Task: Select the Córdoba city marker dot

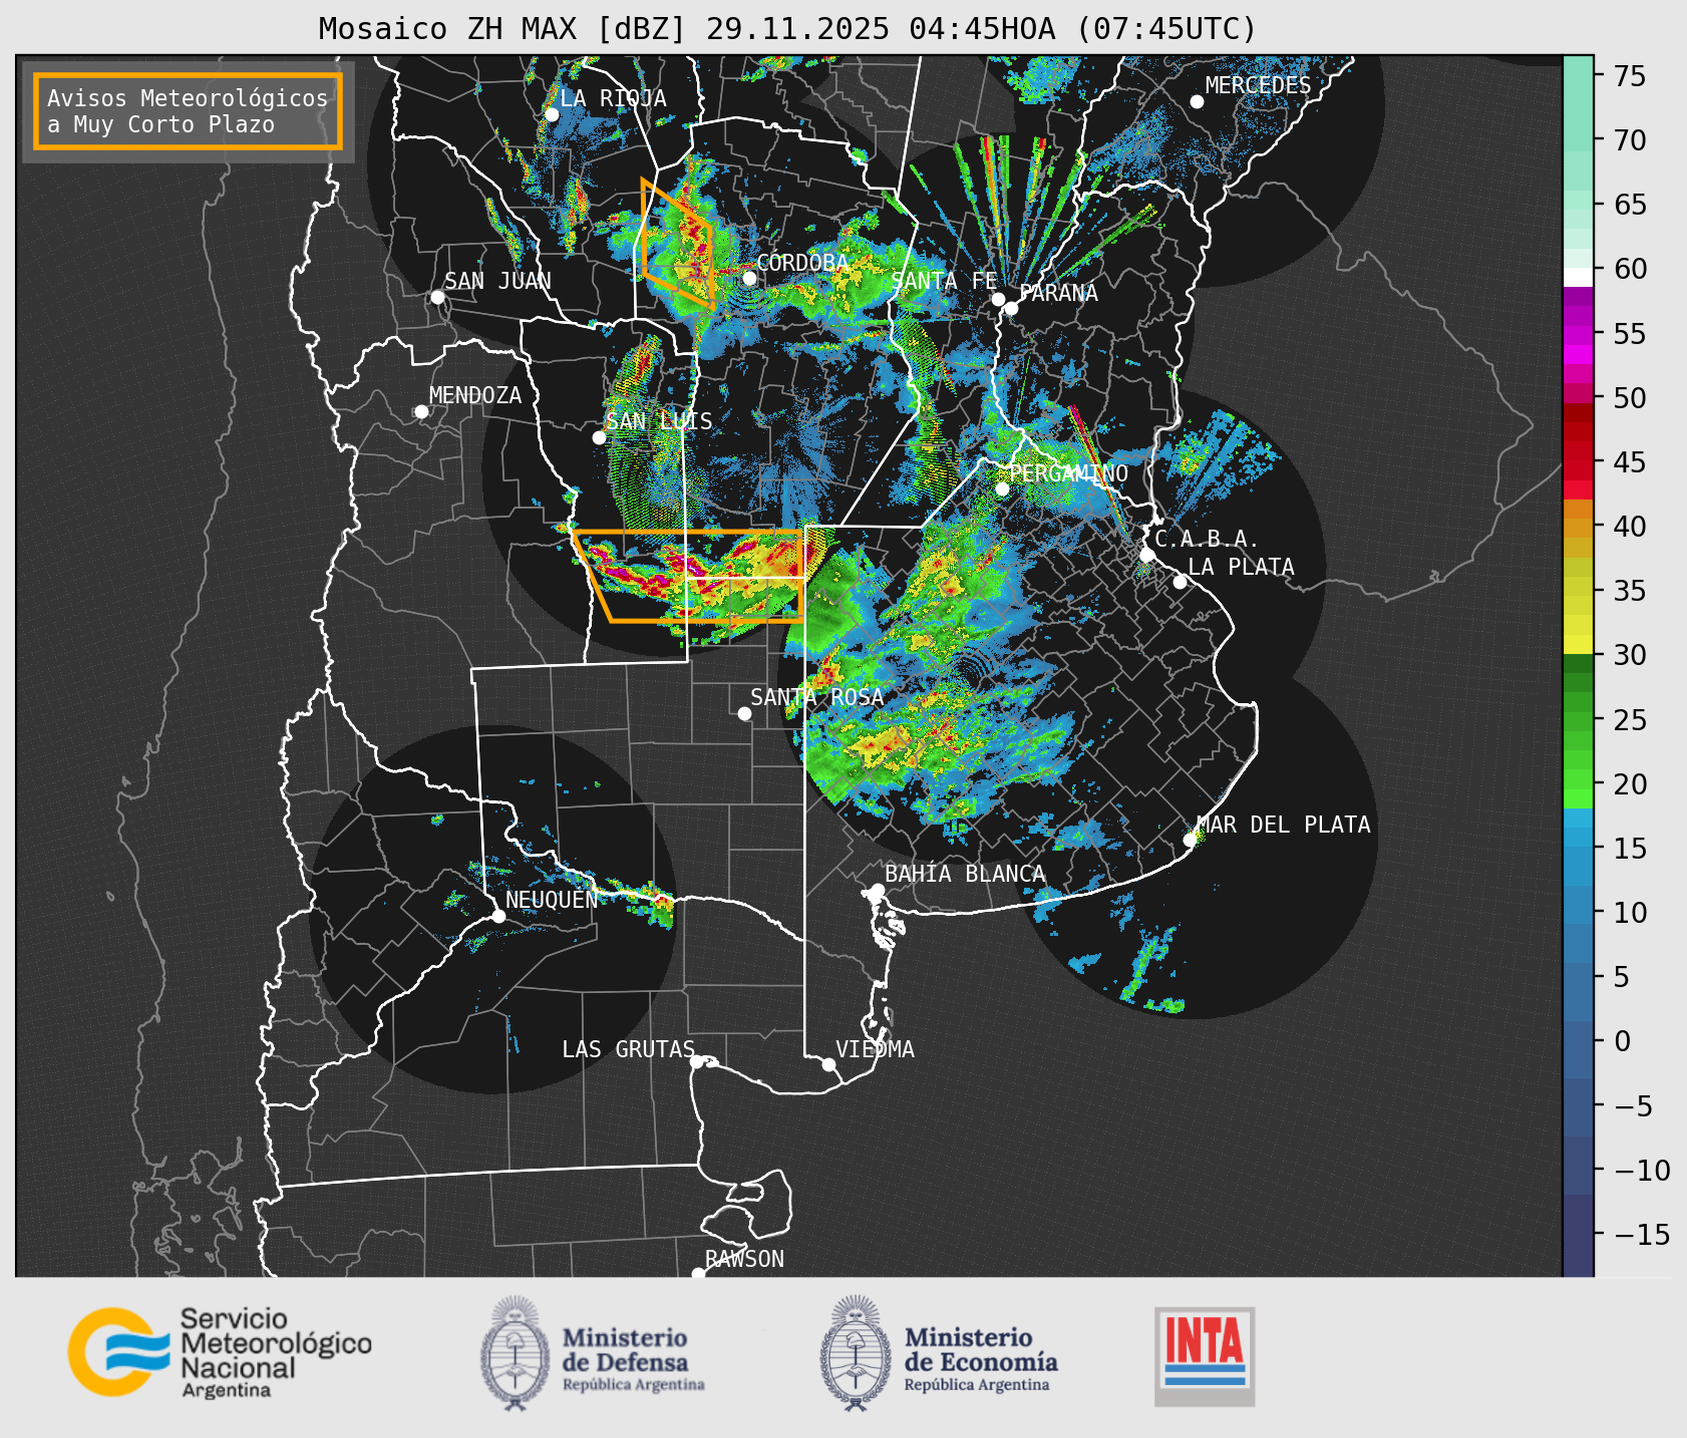Action: pos(749,278)
